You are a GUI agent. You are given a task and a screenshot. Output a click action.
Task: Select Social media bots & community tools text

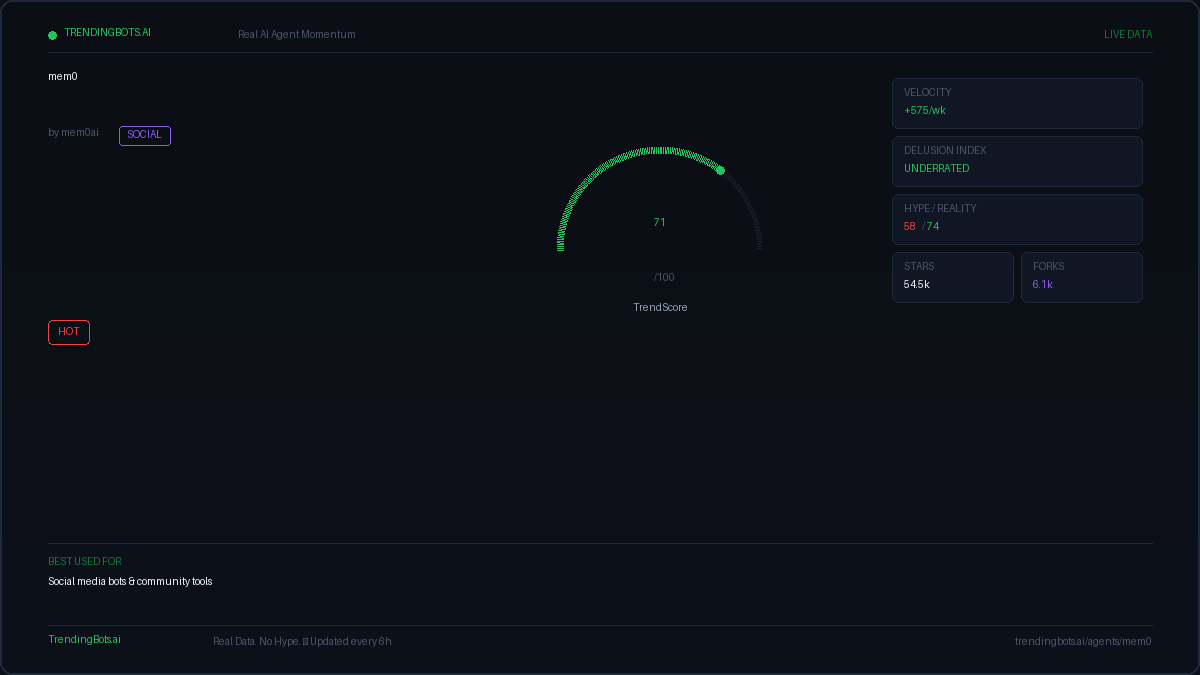pyautogui.click(x=130, y=581)
